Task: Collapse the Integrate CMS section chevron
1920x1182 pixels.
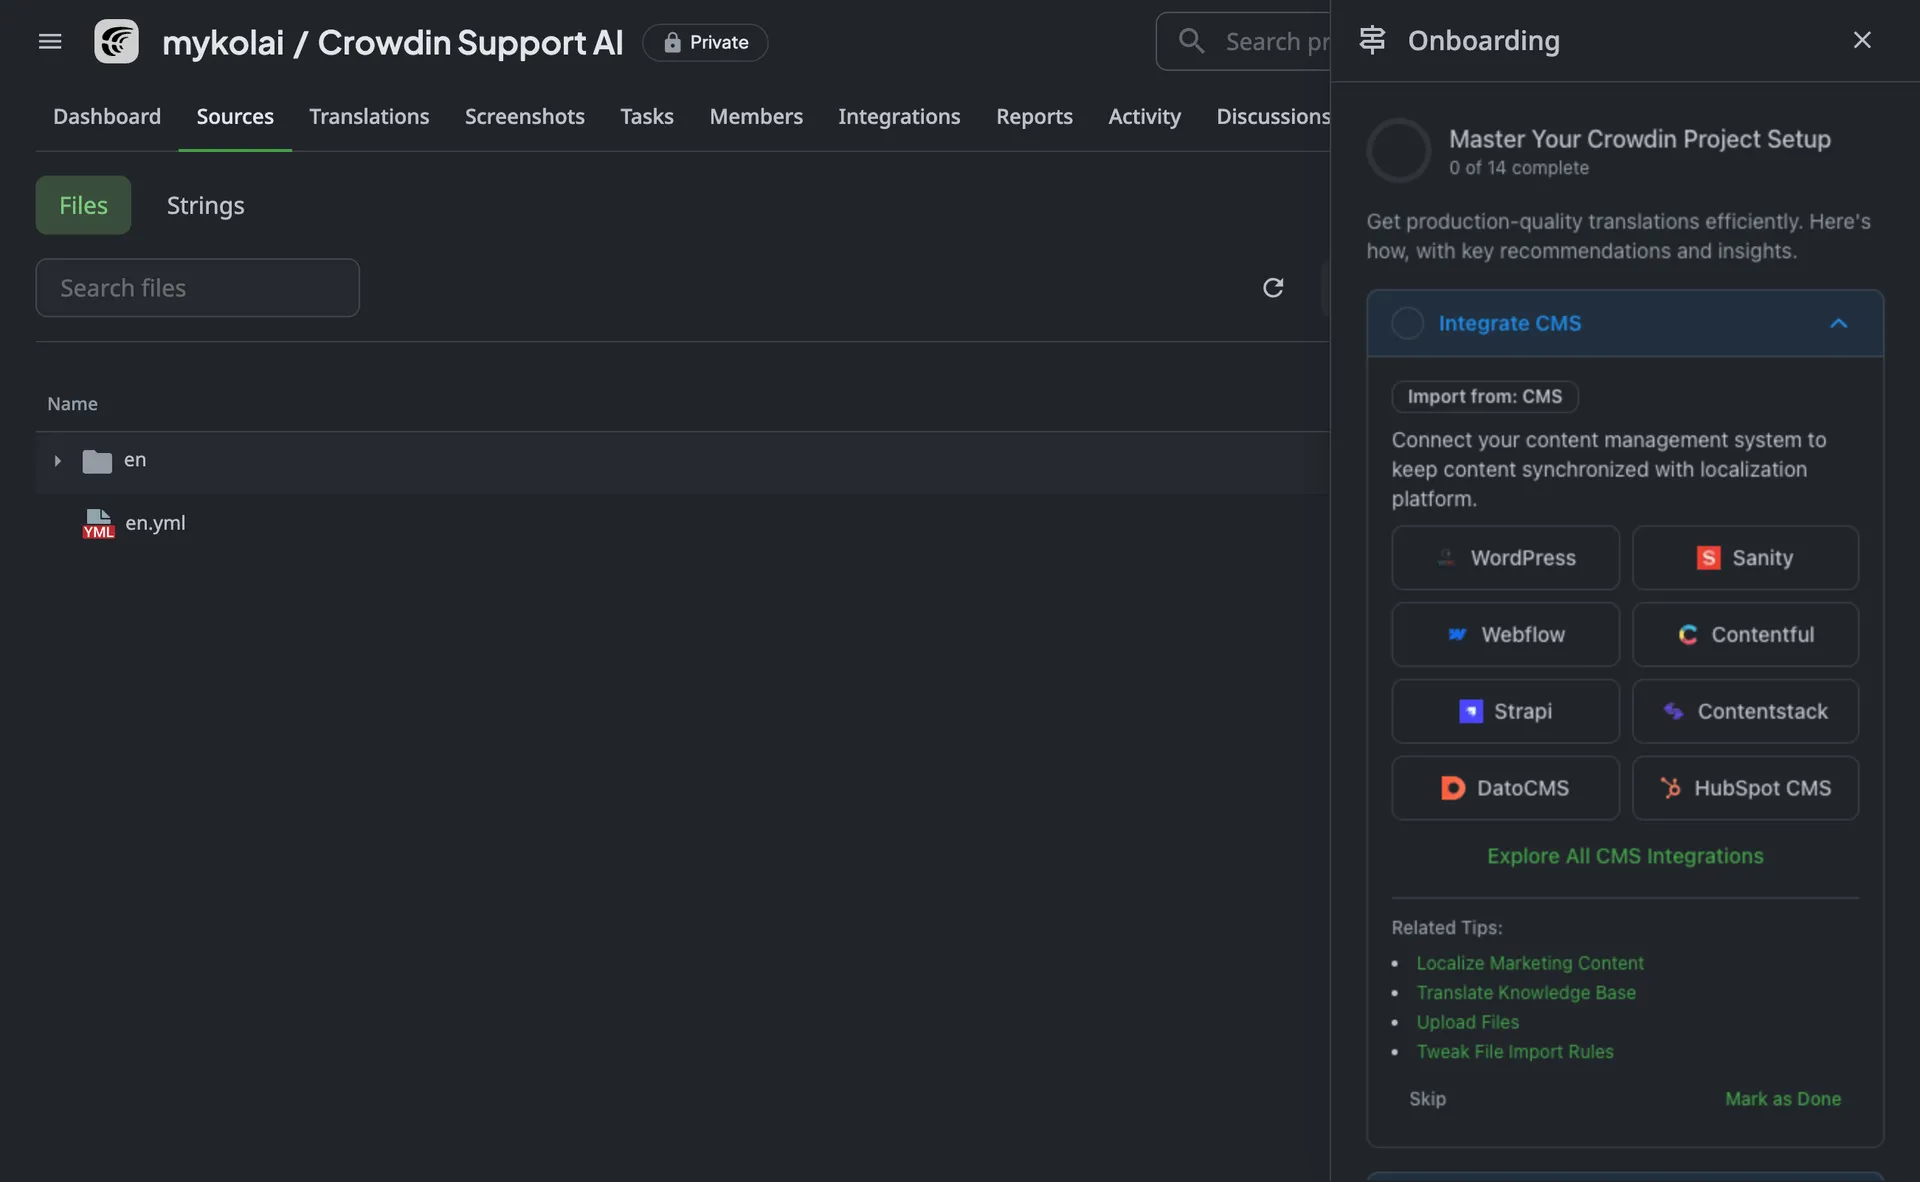Action: [x=1838, y=323]
